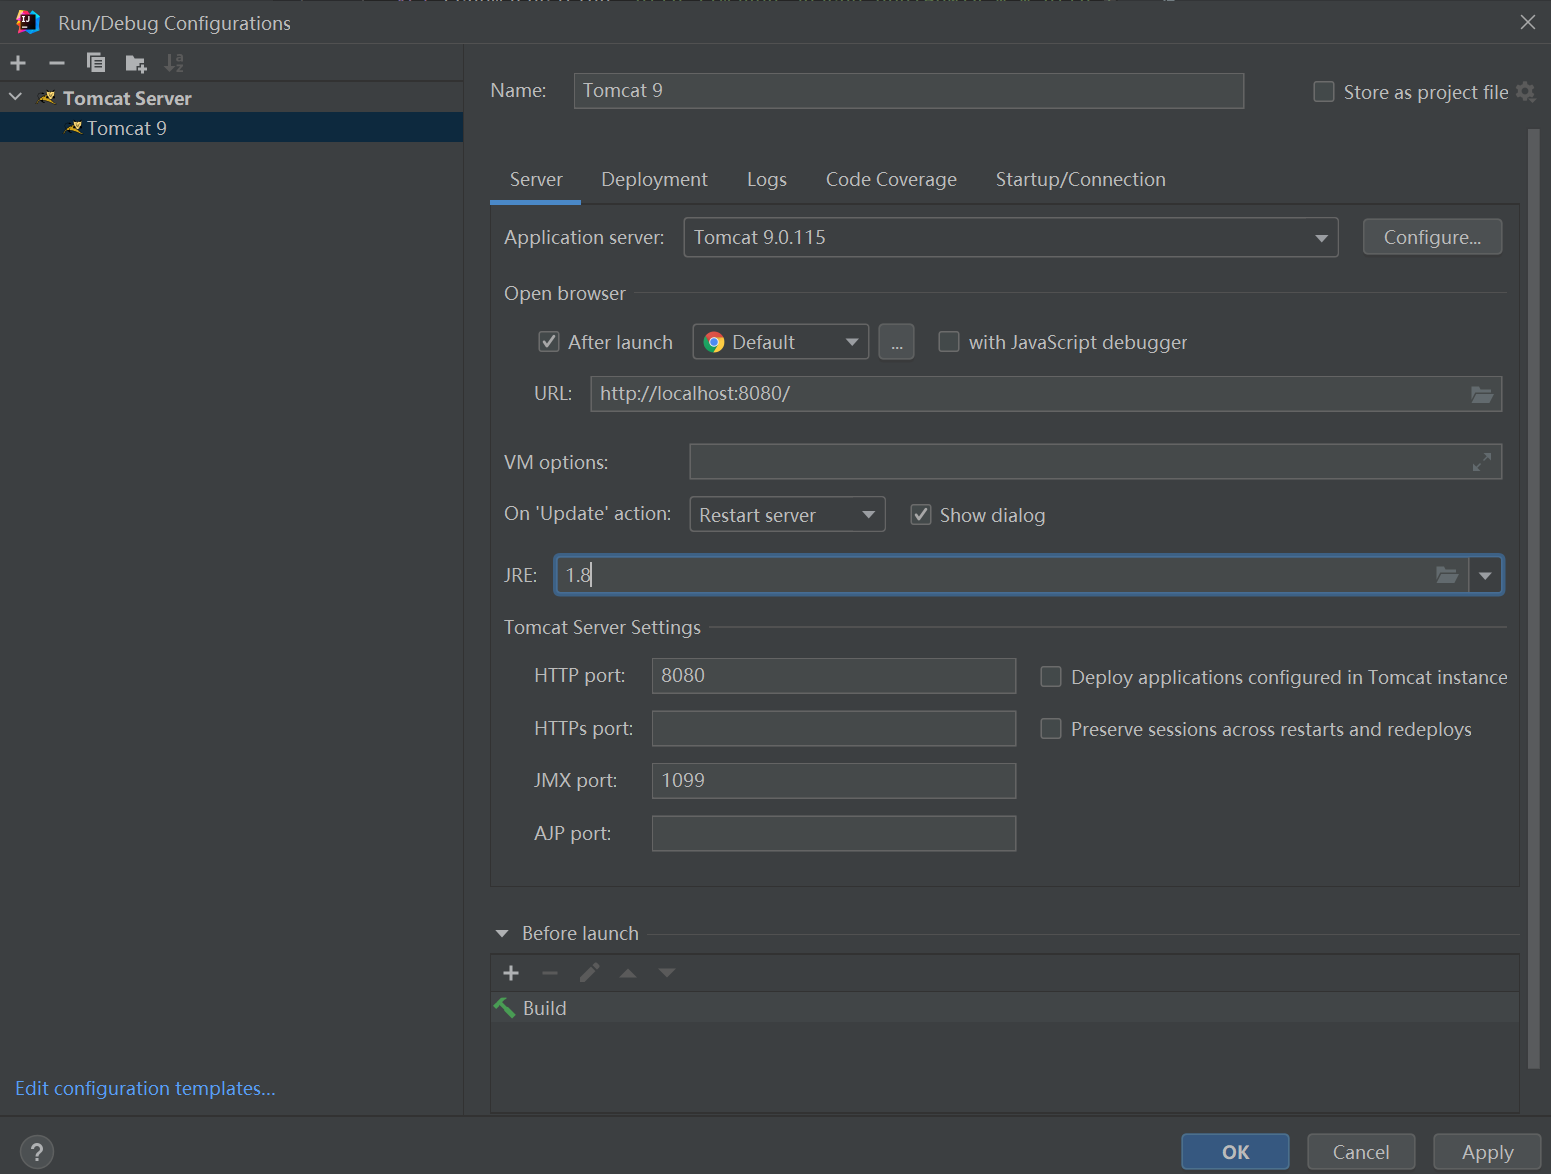Enable Deploy applications configured in Tomcat instance
This screenshot has height=1174, width=1551.
click(x=1051, y=677)
